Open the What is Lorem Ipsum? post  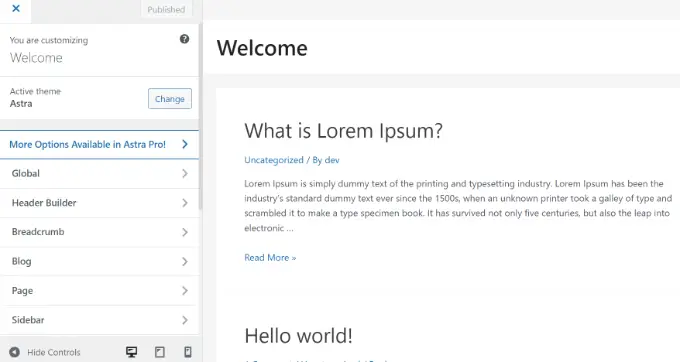(343, 131)
